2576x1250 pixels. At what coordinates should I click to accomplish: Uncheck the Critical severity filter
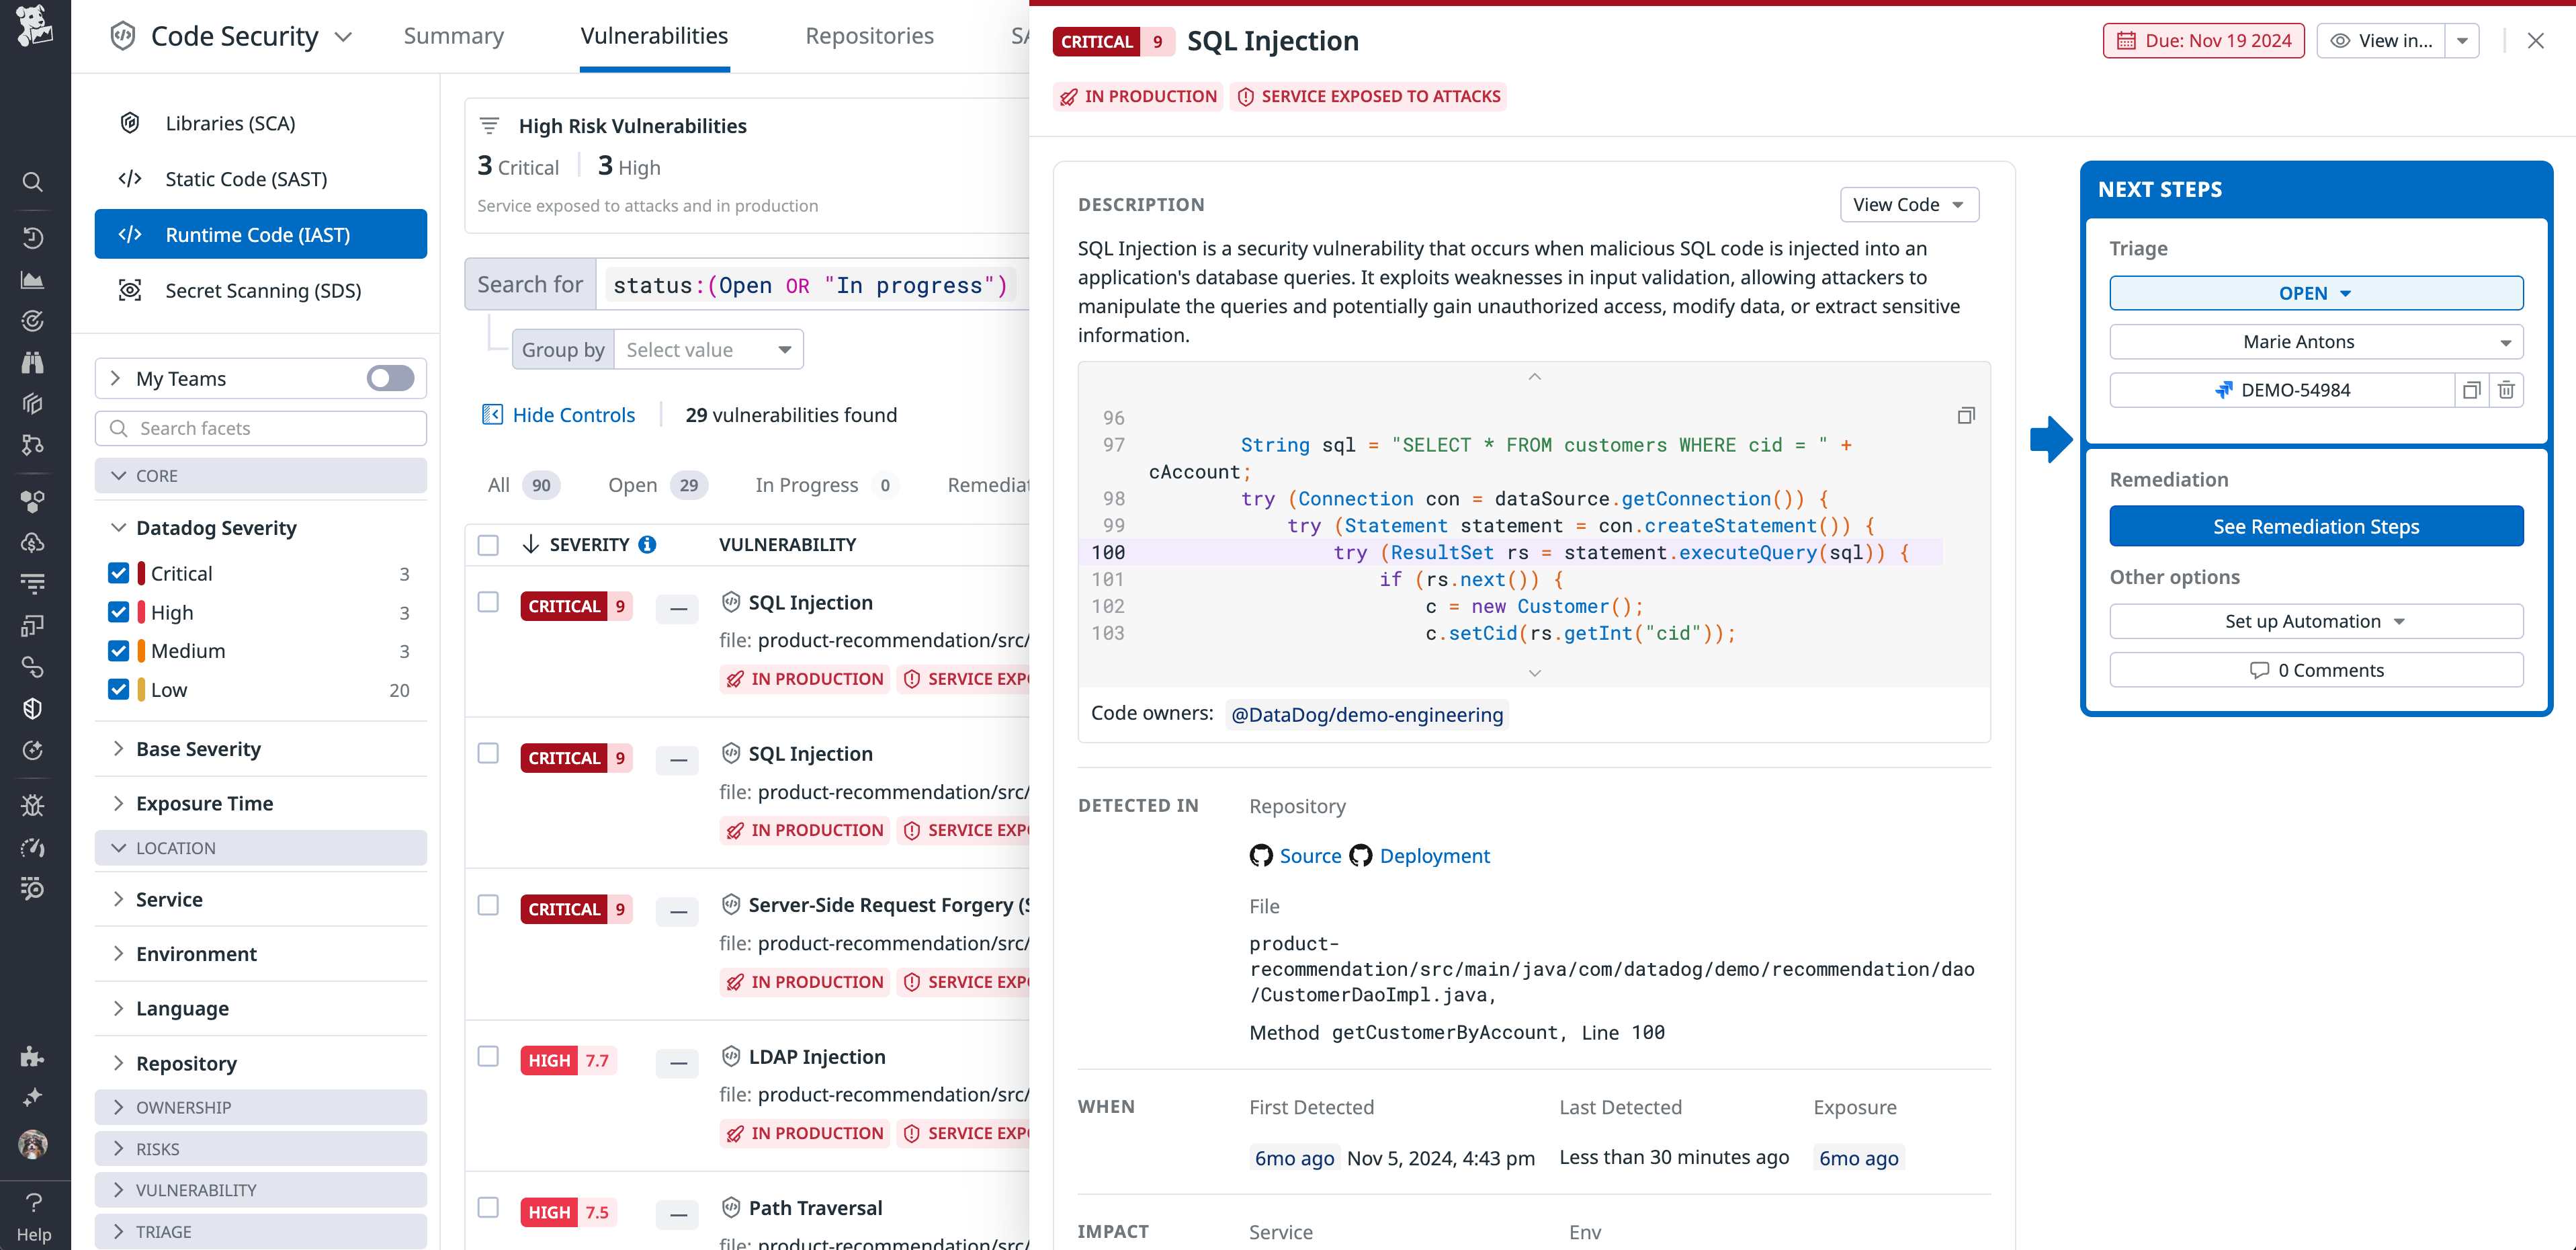tap(119, 572)
